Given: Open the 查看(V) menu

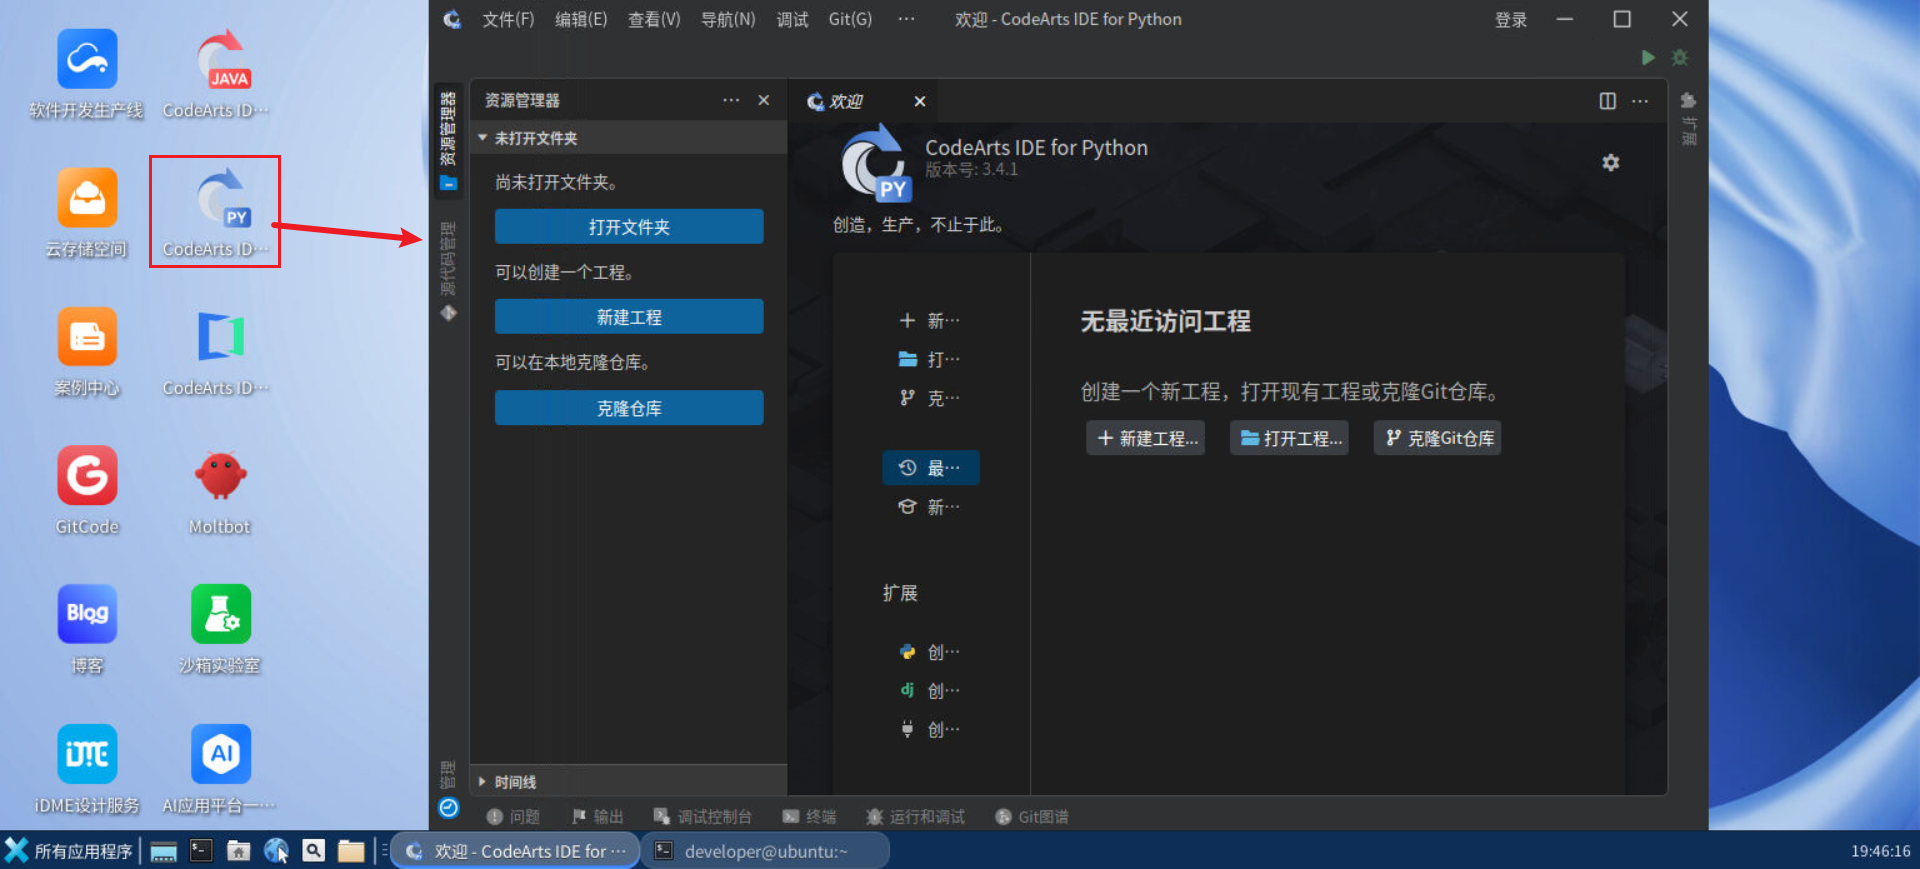Looking at the screenshot, I should coord(654,19).
